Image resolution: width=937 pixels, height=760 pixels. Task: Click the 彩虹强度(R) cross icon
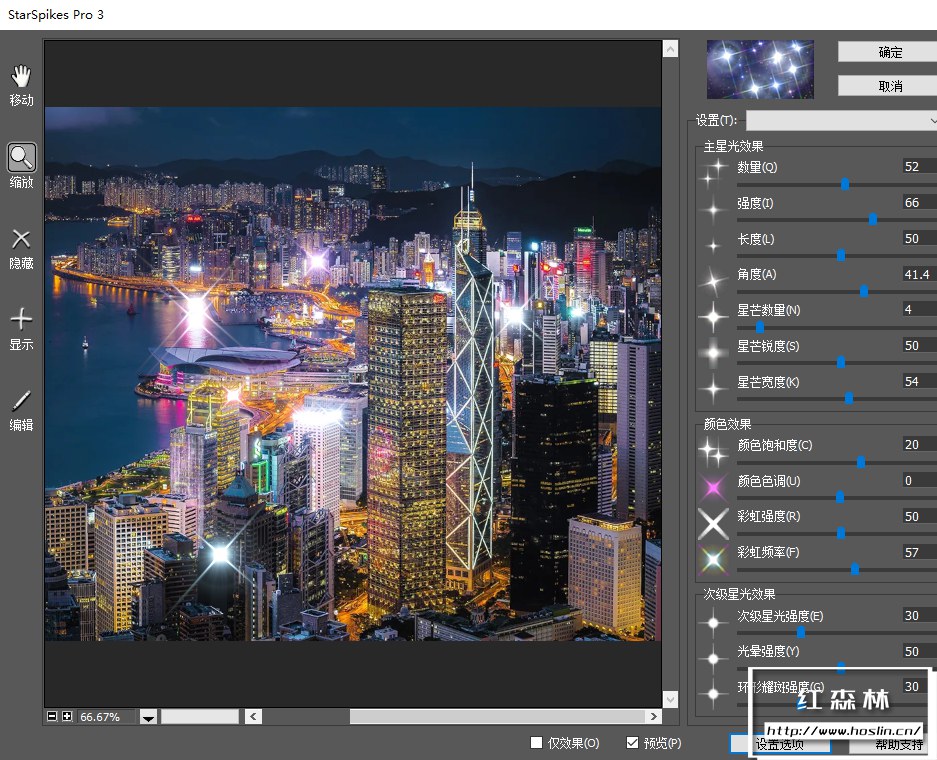[713, 523]
